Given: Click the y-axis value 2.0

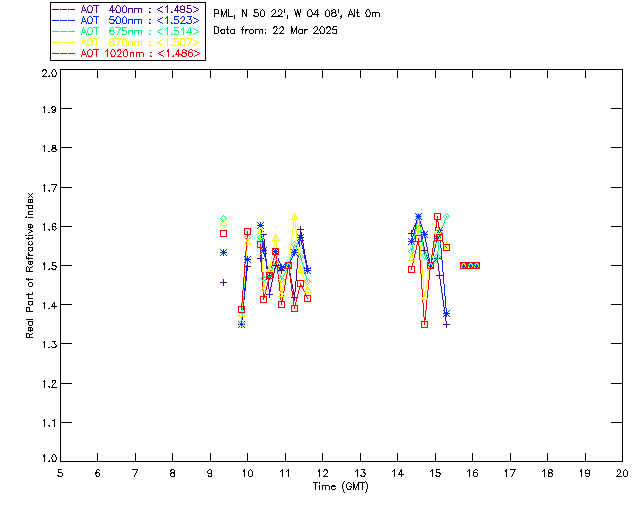Looking at the screenshot, I should [x=49, y=73].
